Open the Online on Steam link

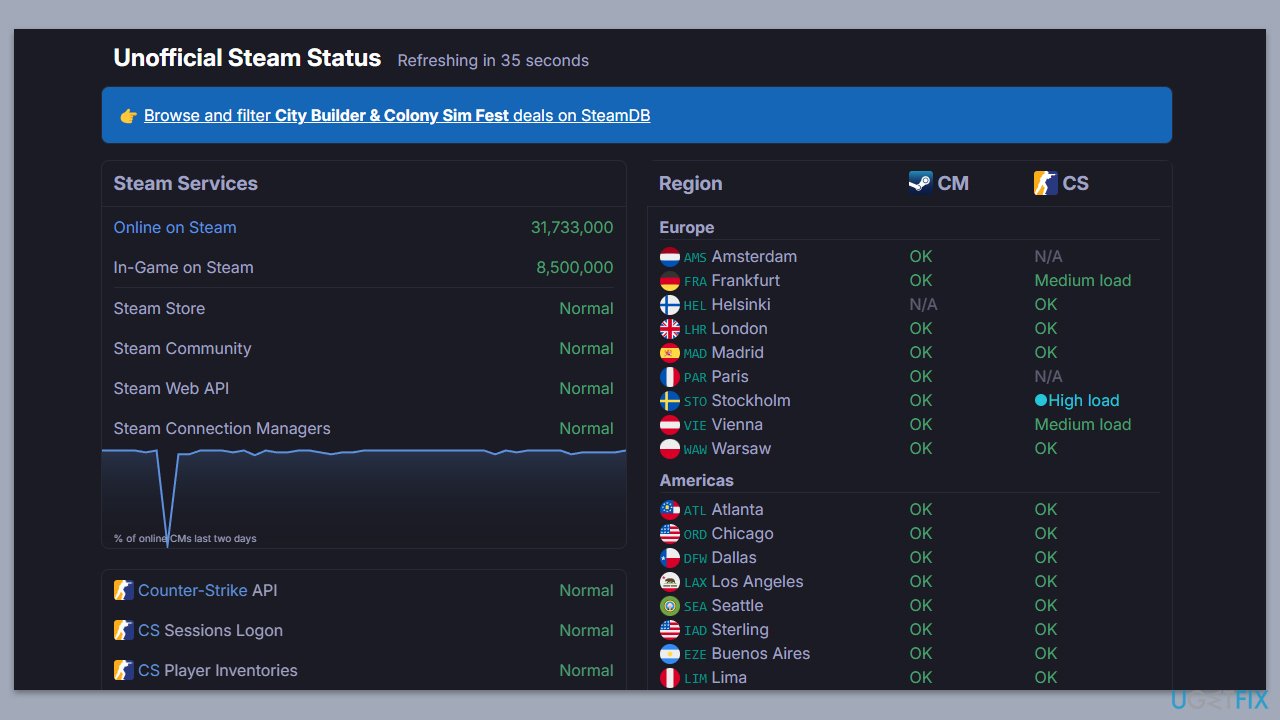pyautogui.click(x=175, y=227)
